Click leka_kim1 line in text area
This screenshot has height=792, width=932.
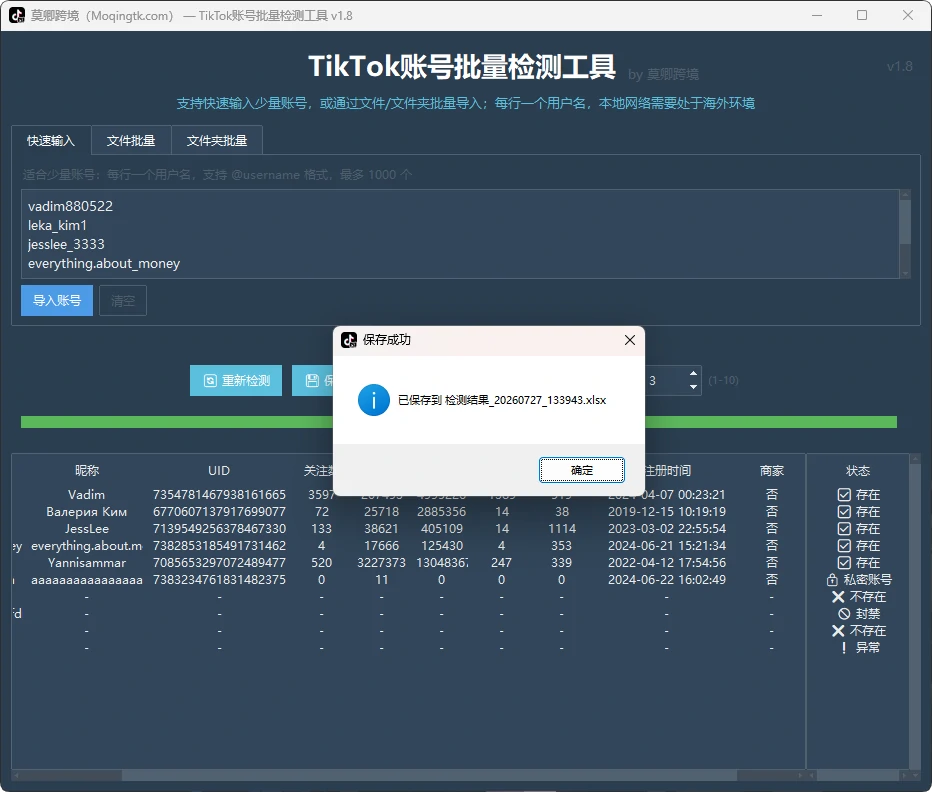point(57,225)
